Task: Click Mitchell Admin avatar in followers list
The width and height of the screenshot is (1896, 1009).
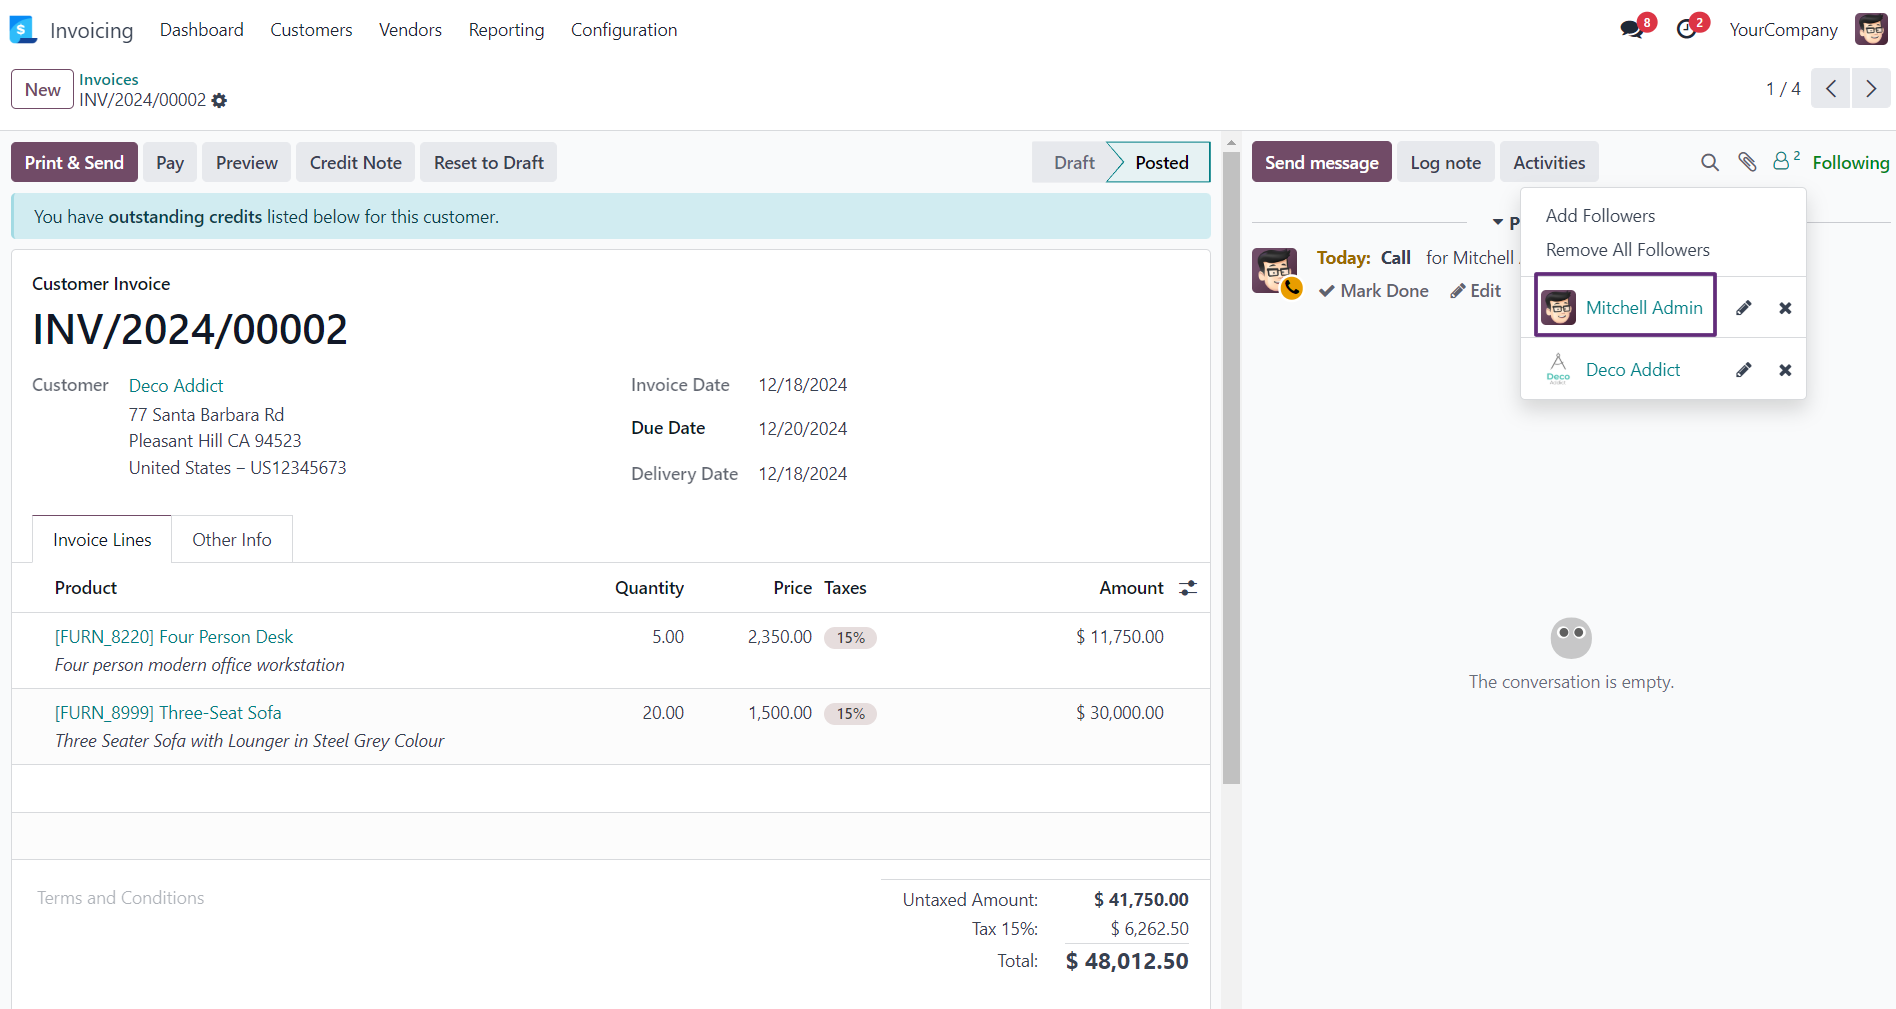Action: [x=1558, y=307]
